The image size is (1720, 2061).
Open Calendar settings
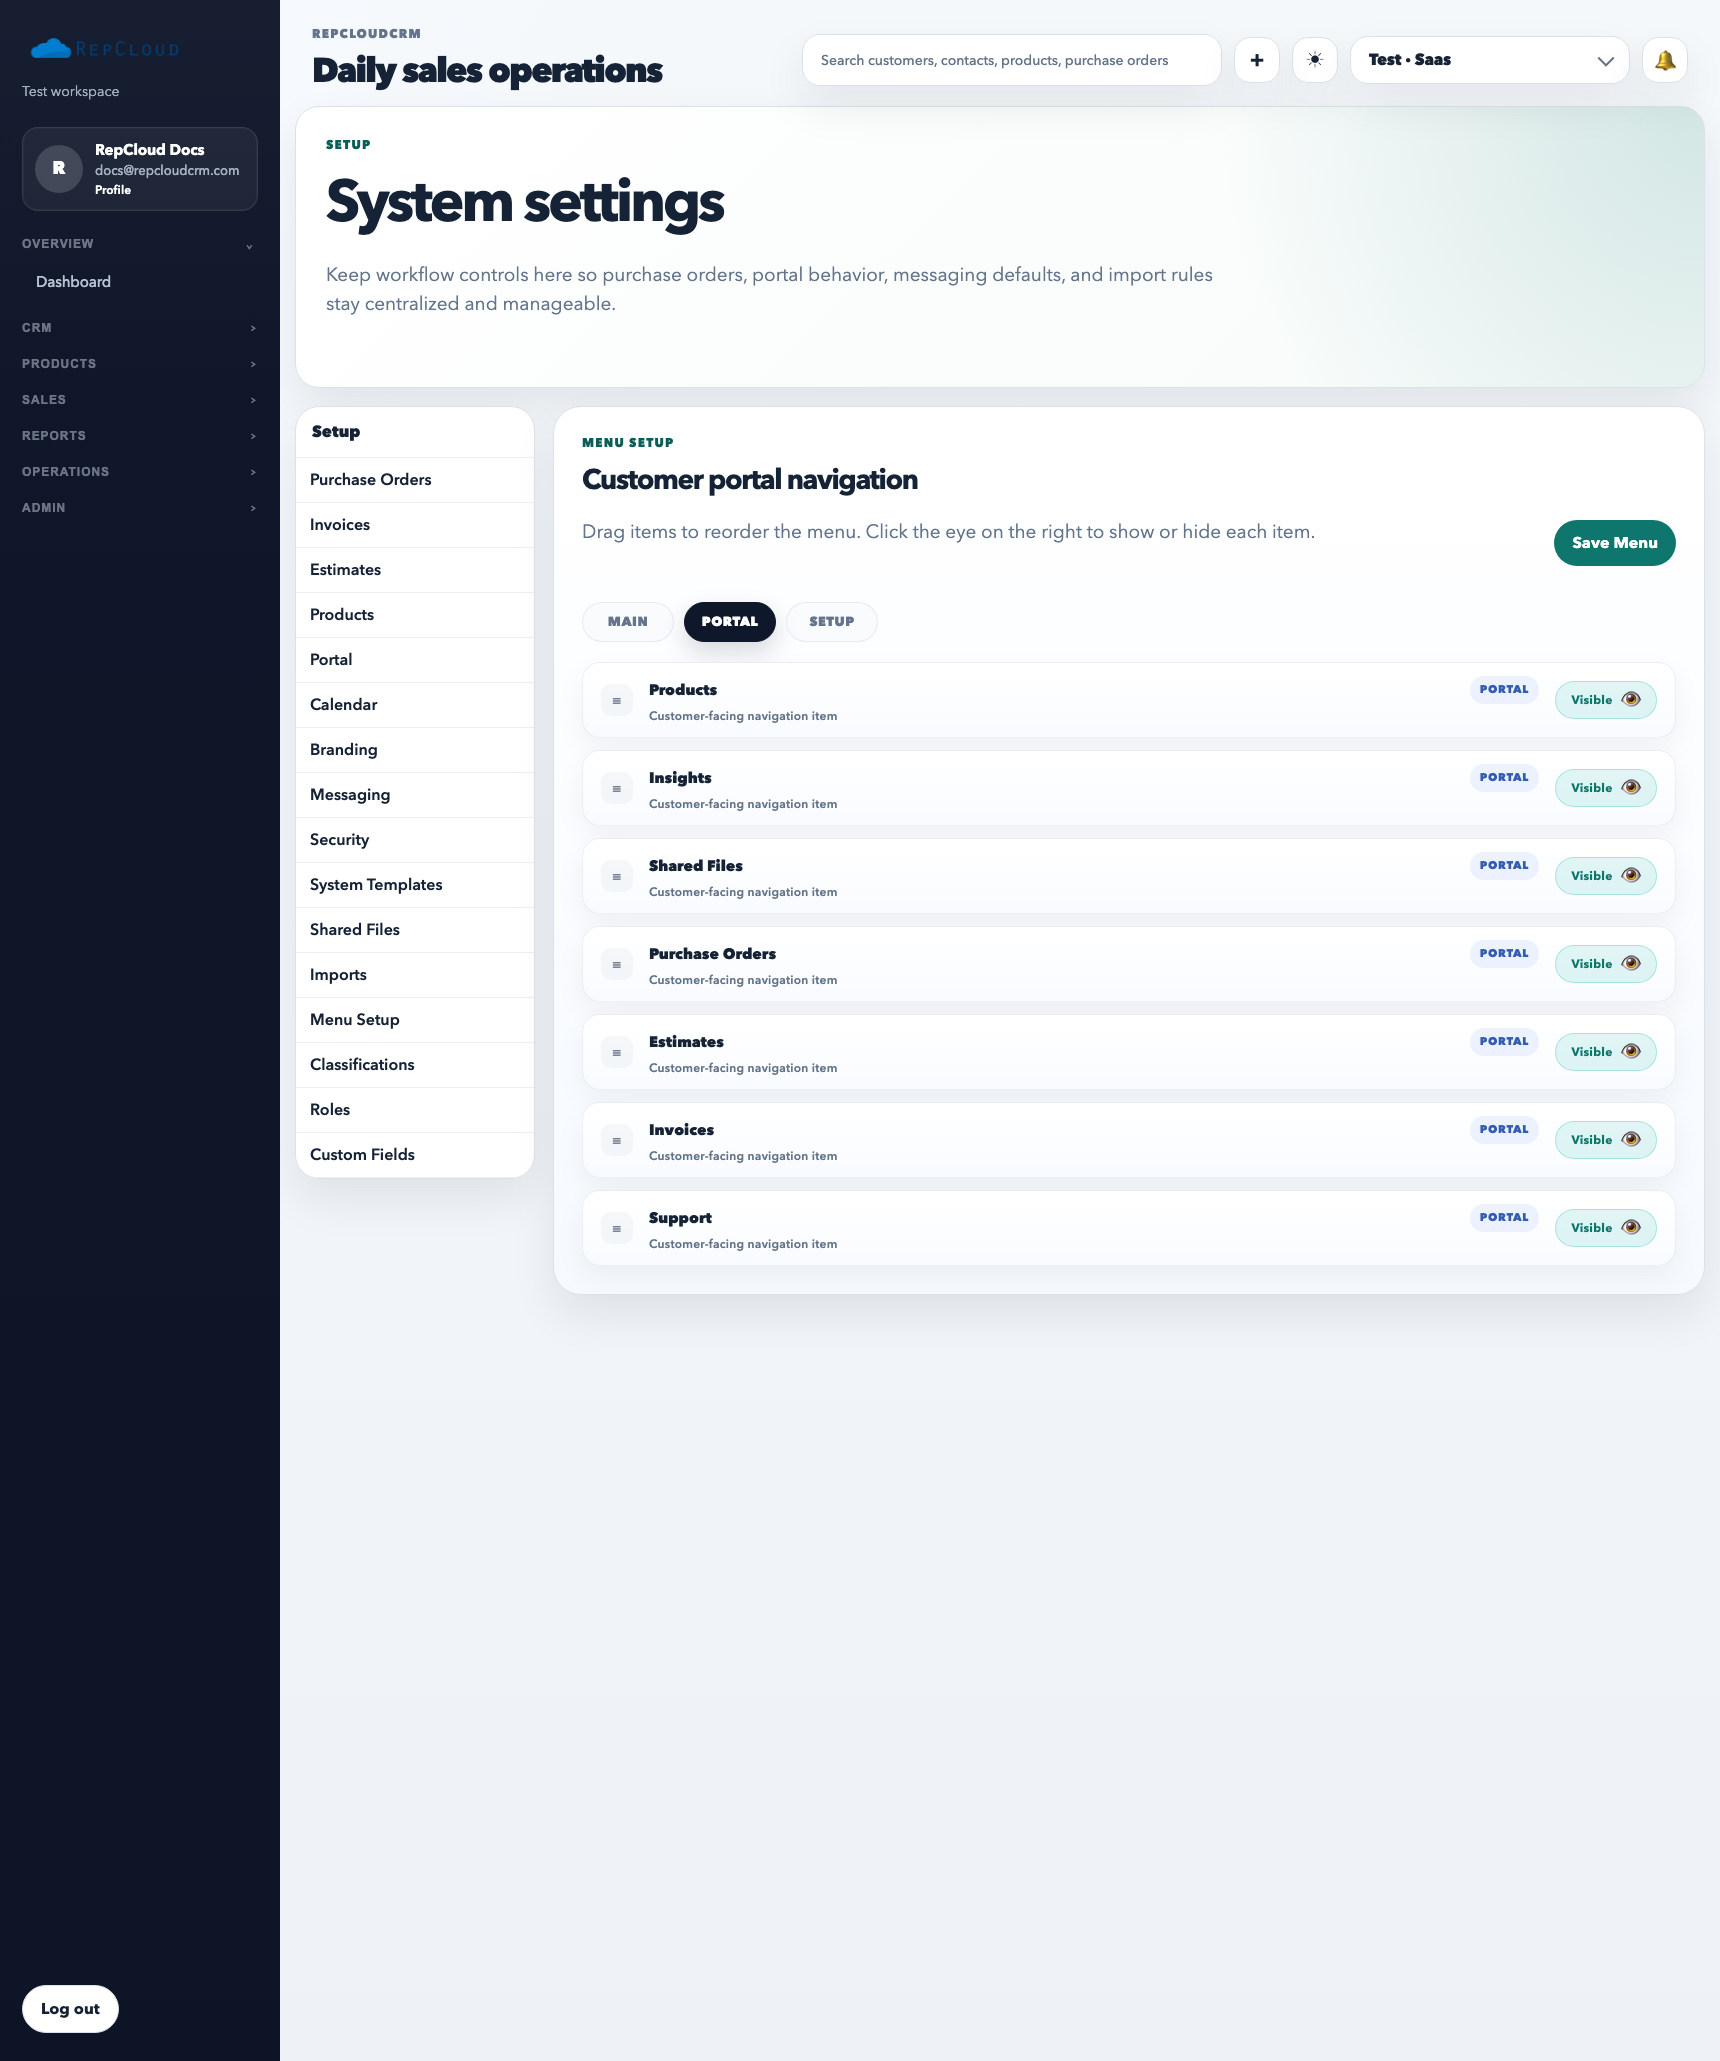pos(414,705)
